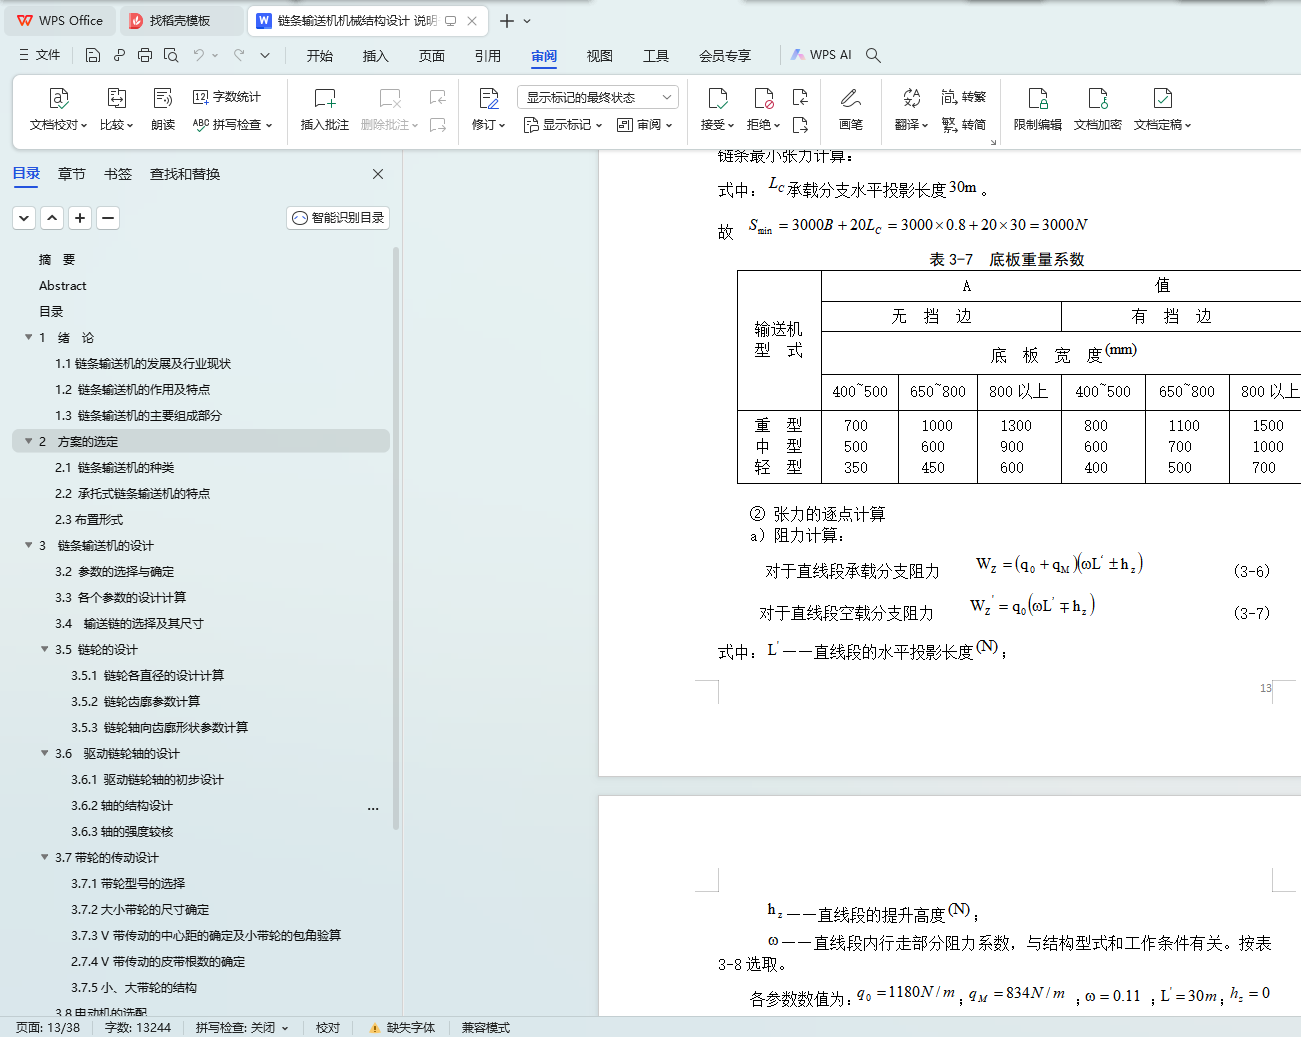
Task: Click the 缺失字体 warning in status bar
Action: click(x=403, y=1028)
